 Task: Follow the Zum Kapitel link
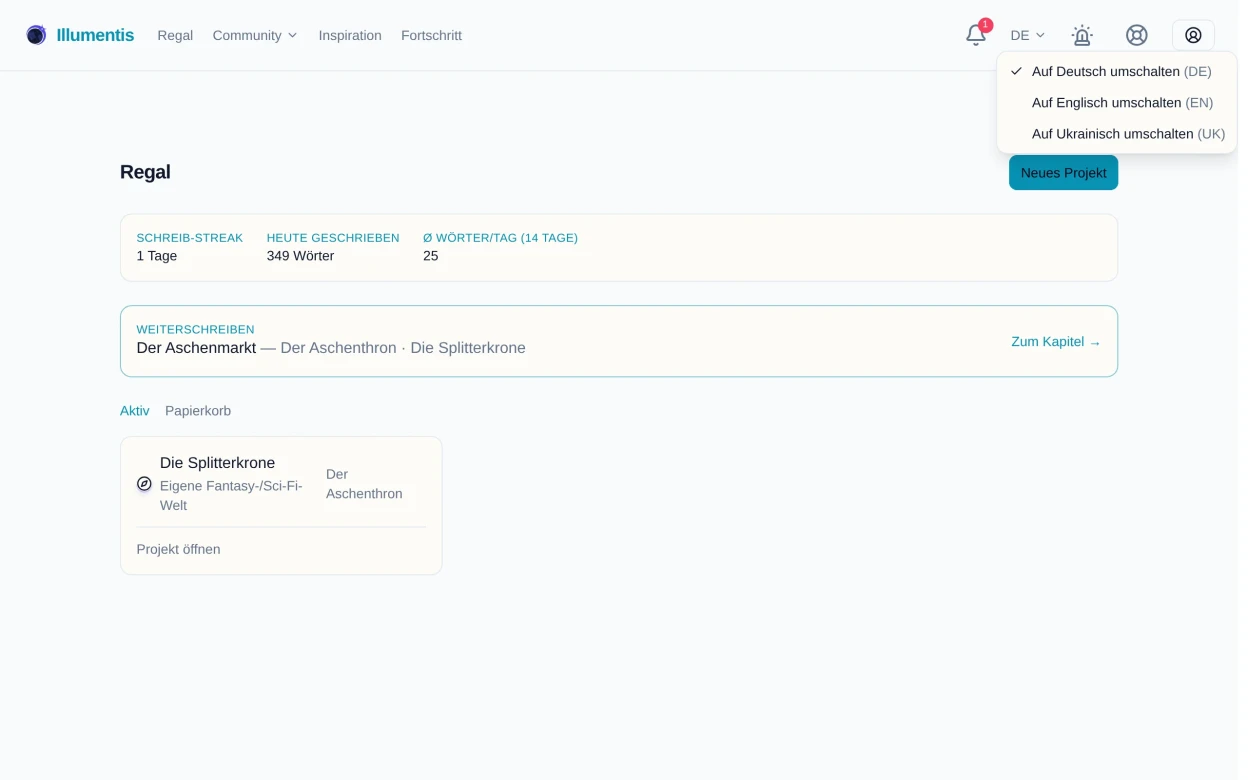[1056, 342]
